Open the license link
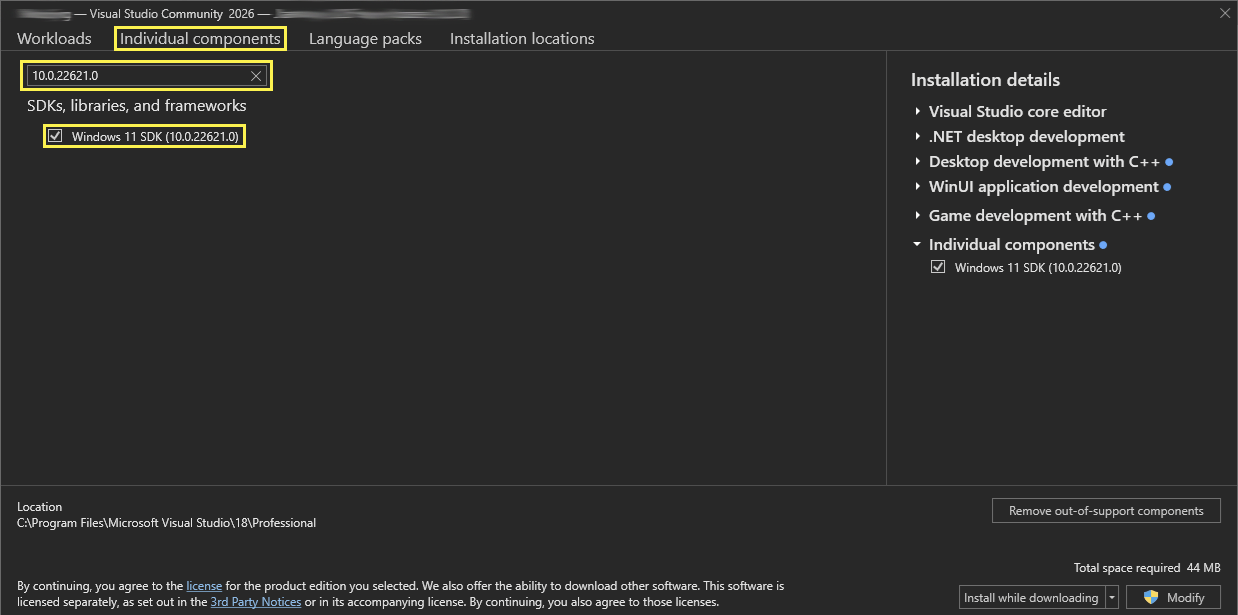 tap(204, 586)
